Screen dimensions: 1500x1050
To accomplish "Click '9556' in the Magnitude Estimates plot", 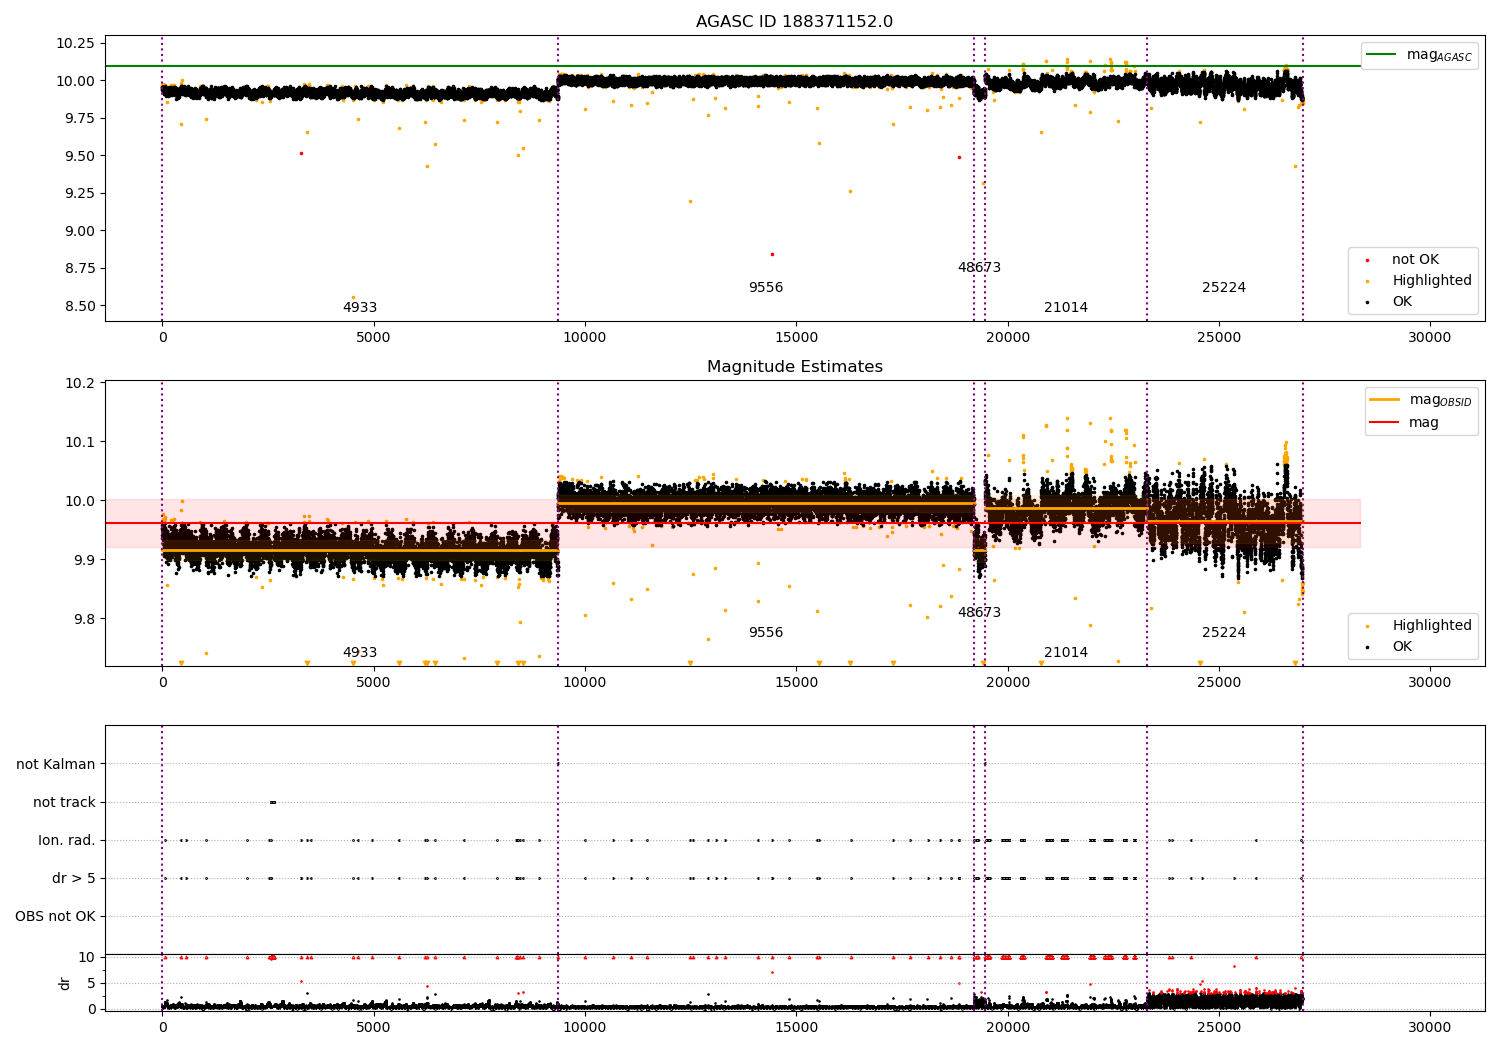I will [766, 633].
